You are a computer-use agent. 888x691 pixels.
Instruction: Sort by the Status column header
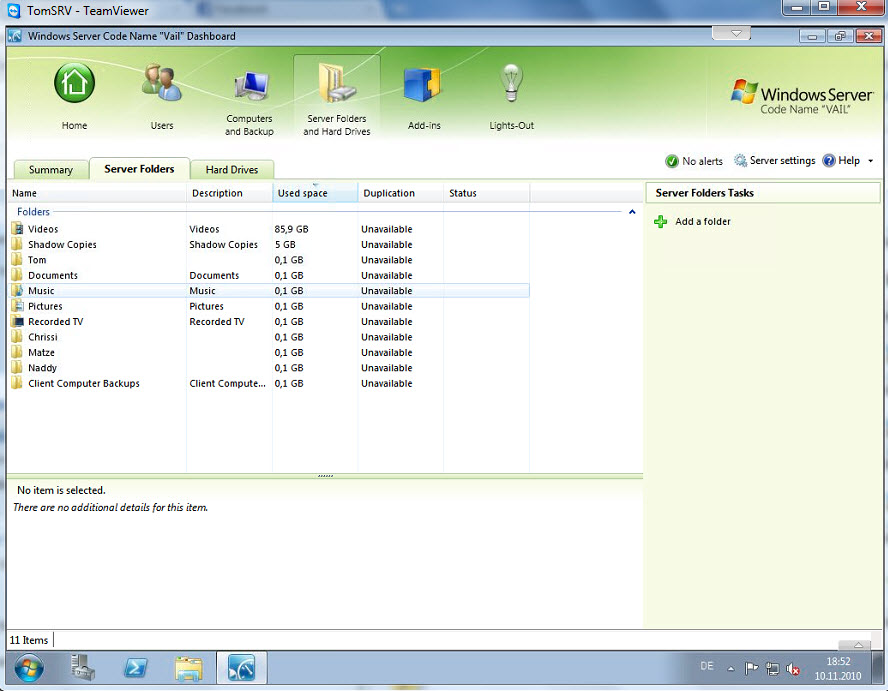click(486, 193)
